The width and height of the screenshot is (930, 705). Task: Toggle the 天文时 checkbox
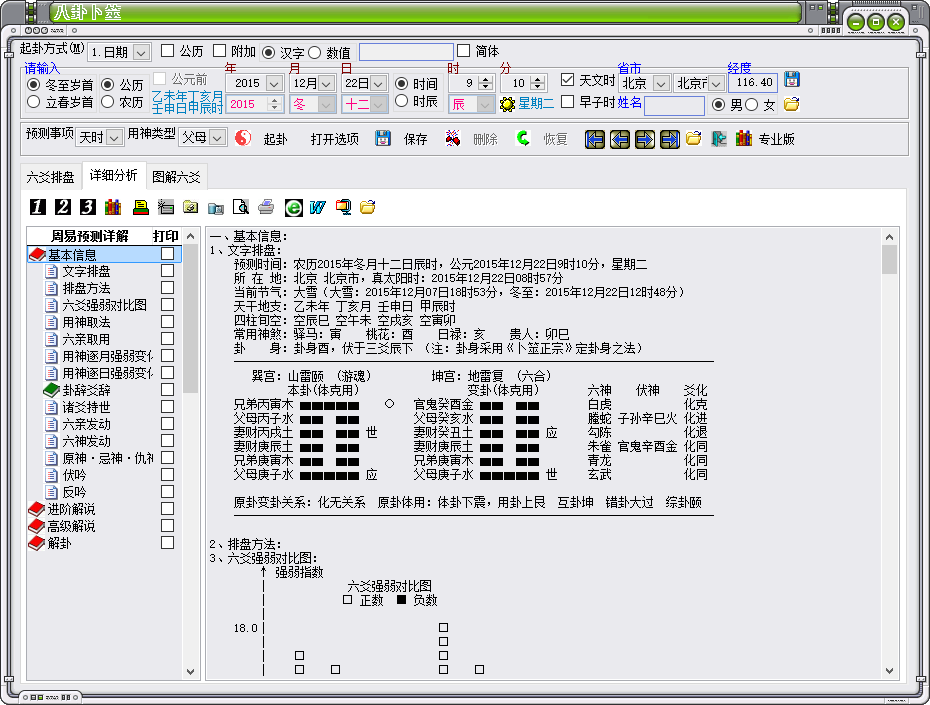pyautogui.click(x=568, y=80)
